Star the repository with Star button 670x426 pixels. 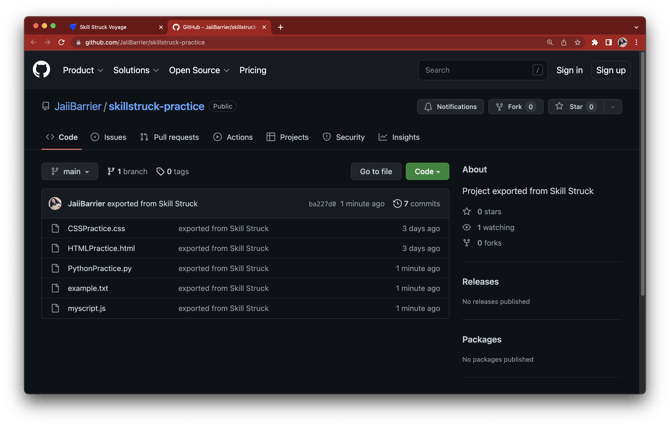(576, 107)
